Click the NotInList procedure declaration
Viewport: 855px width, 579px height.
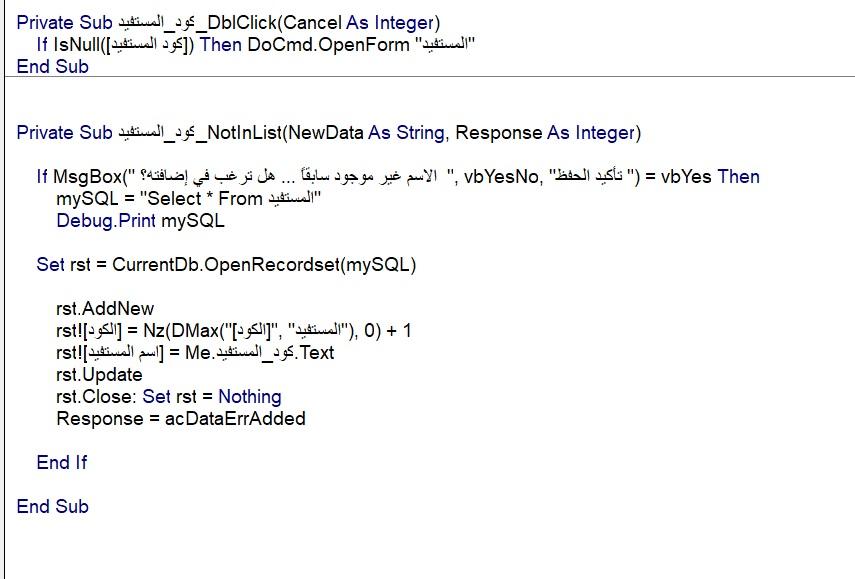[329, 132]
